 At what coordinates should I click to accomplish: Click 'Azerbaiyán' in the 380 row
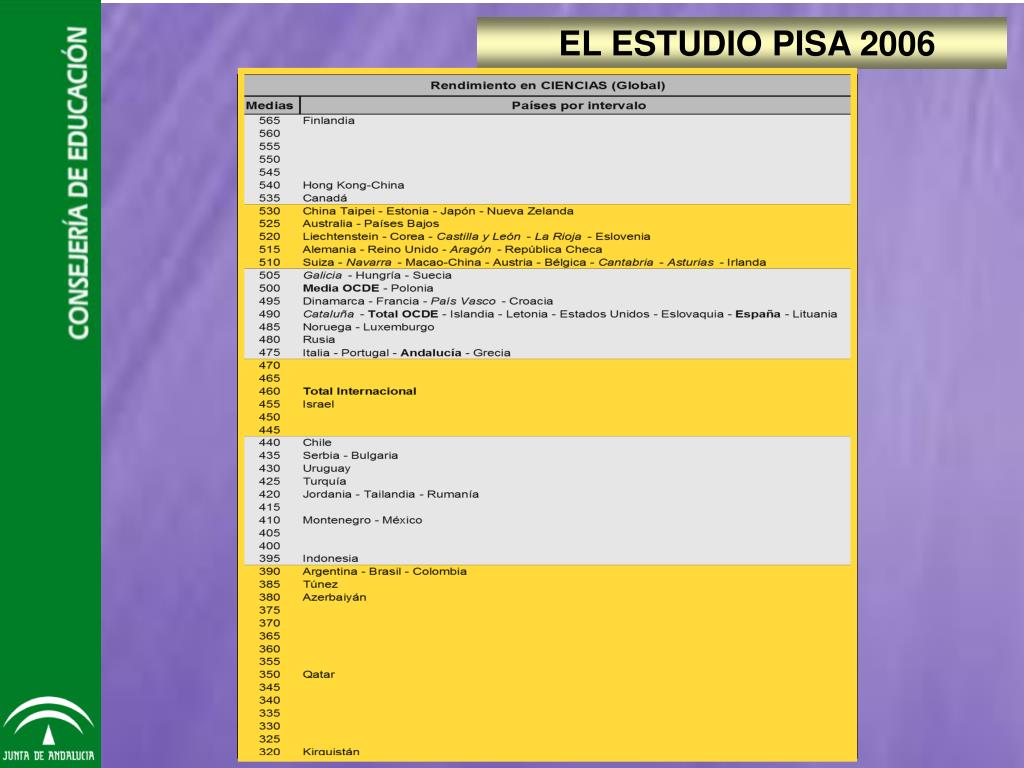point(334,598)
